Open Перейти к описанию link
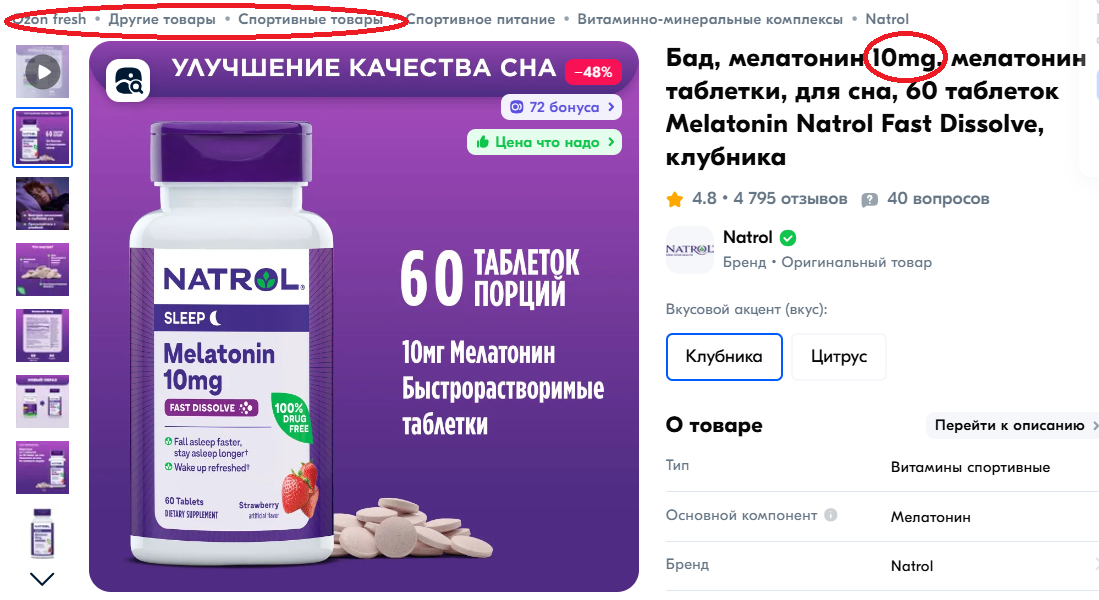Screen dimensions: 1099x600 pyautogui.click(x=1009, y=425)
